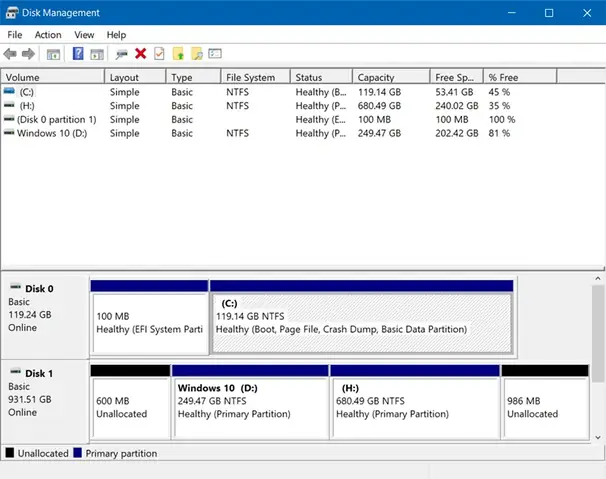Click Show/Hide Action Pane toolbar icon
The width and height of the screenshot is (606, 479).
[97, 54]
